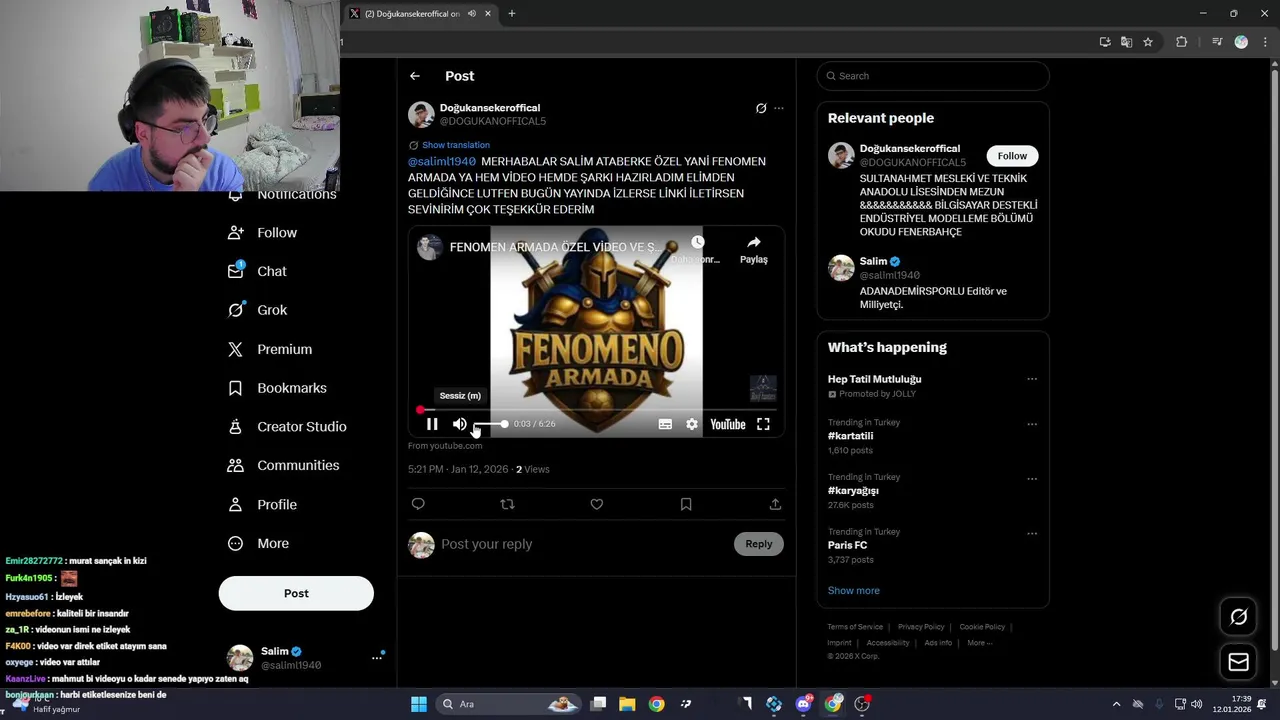Open Premium in sidebar
This screenshot has width=1280, height=720.
[x=270, y=349]
